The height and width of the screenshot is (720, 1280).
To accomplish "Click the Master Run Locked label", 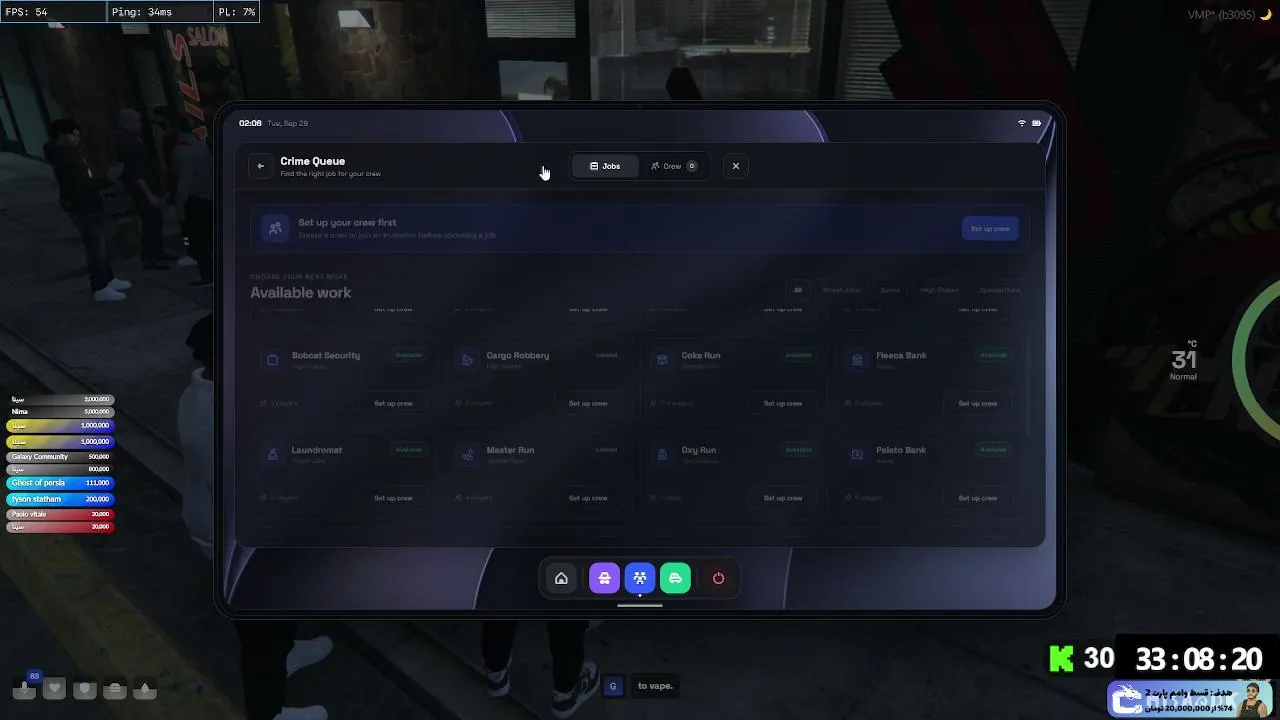I will click(x=606, y=450).
